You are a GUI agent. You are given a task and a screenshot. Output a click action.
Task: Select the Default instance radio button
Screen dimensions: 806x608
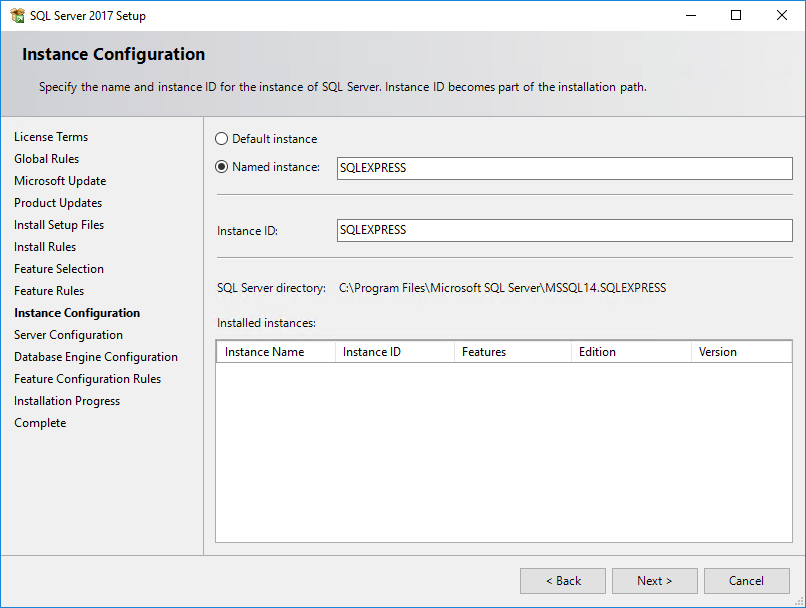tap(222, 139)
